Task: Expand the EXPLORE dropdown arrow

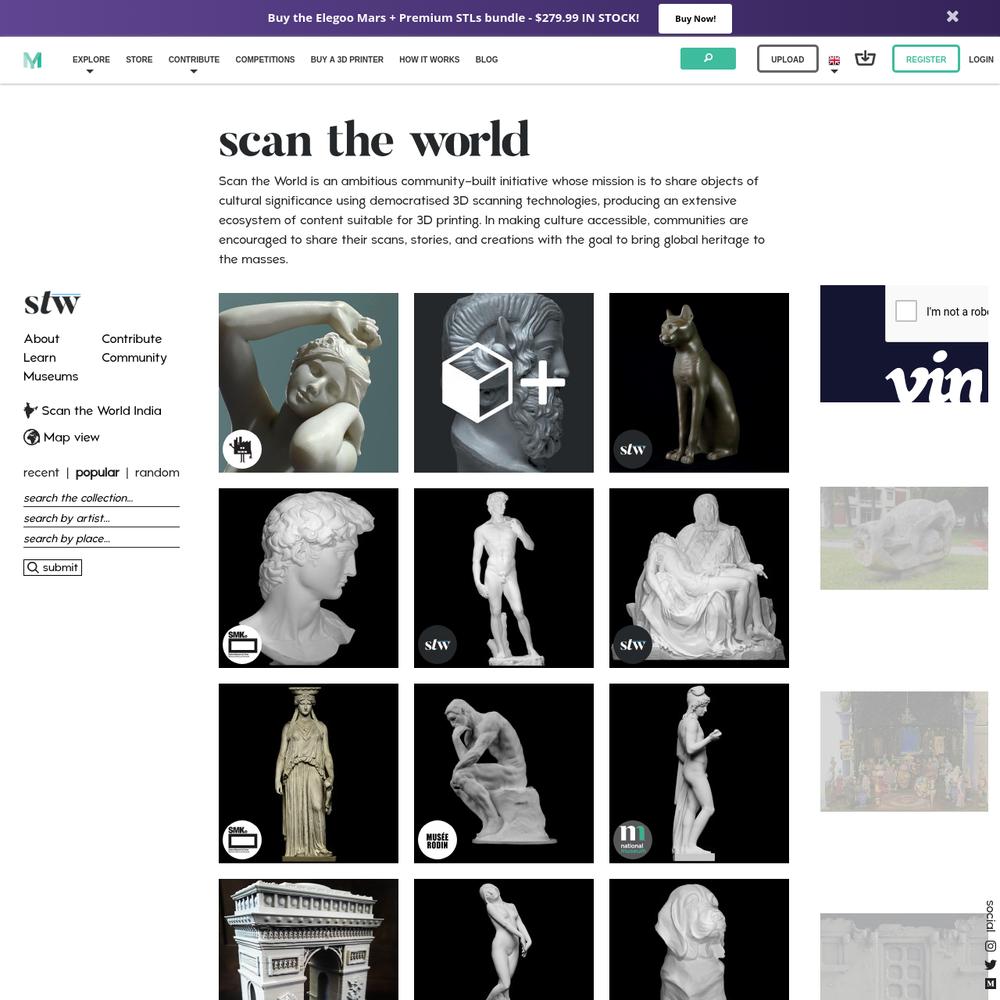Action: [x=90, y=71]
